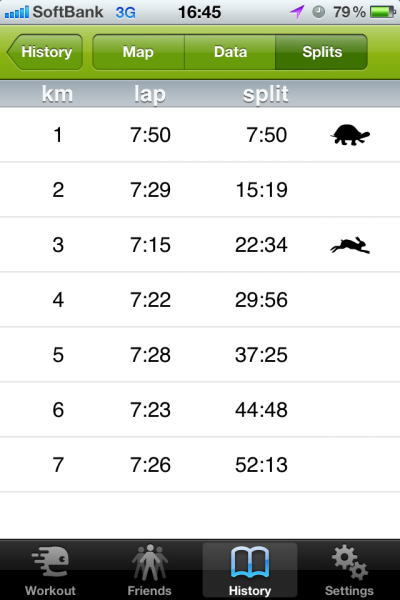Switch to the Data segment

coord(230,52)
